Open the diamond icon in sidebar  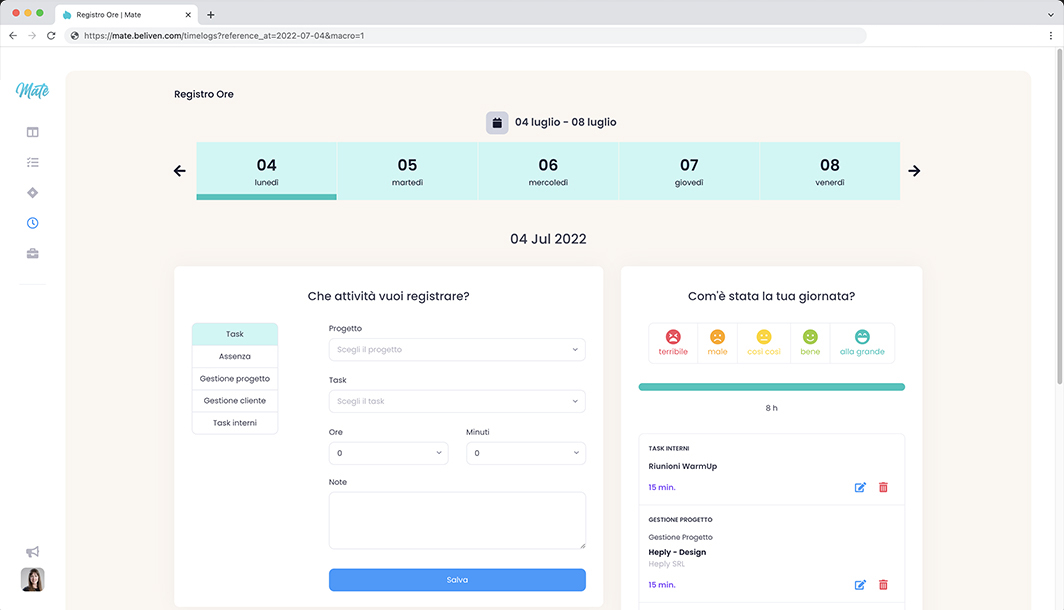(33, 193)
